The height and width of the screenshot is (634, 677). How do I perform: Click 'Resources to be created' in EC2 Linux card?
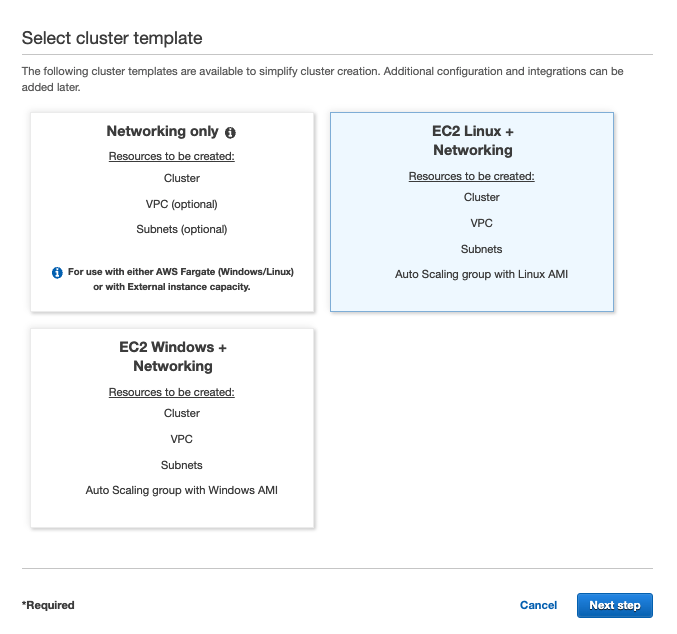[472, 176]
